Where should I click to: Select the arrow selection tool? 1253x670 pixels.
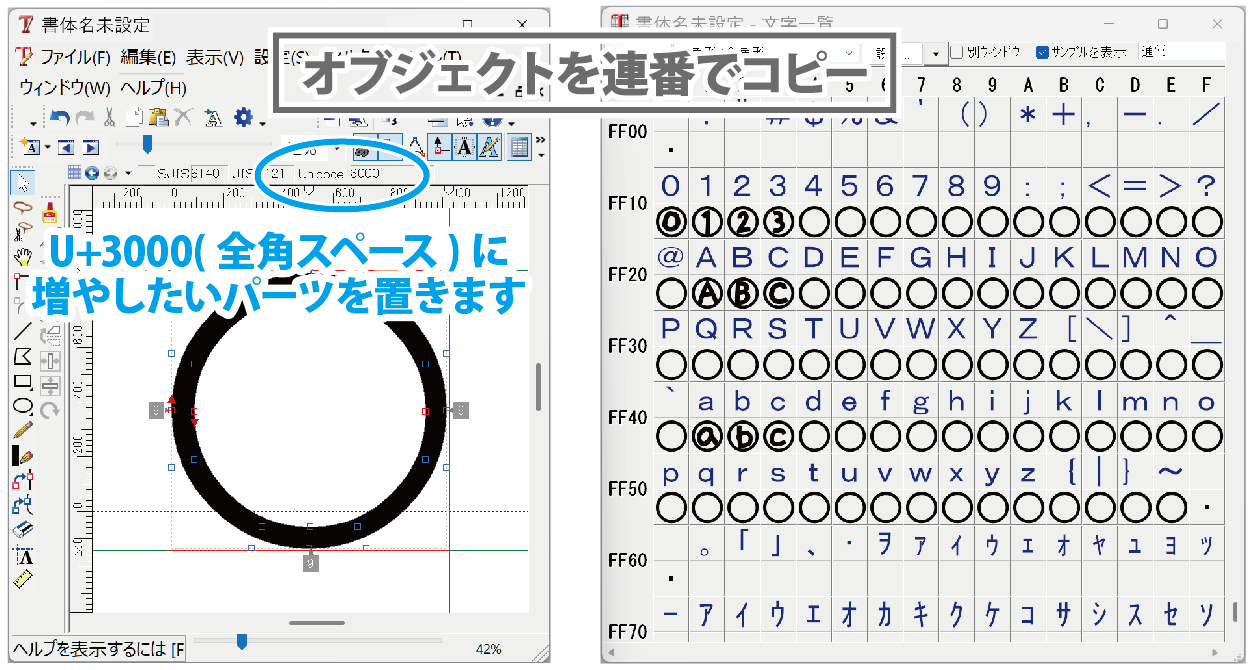pos(22,182)
